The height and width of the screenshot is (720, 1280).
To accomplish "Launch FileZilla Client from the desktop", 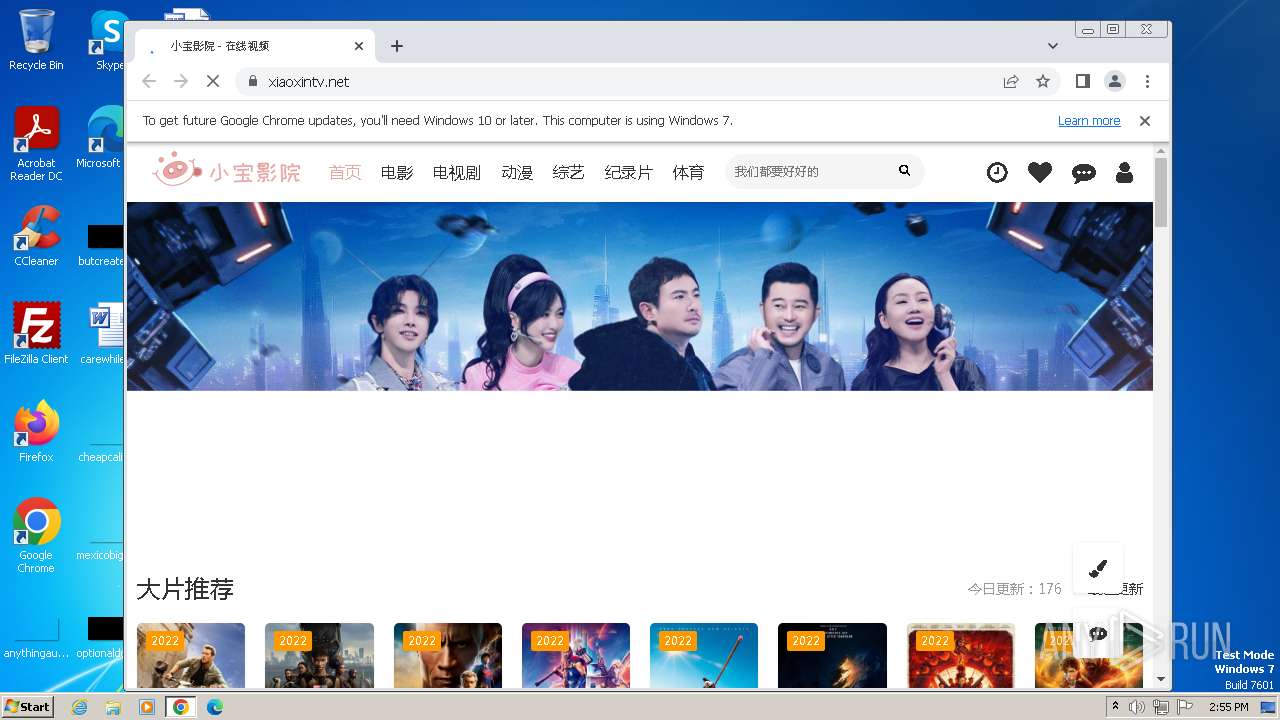I will [36, 334].
